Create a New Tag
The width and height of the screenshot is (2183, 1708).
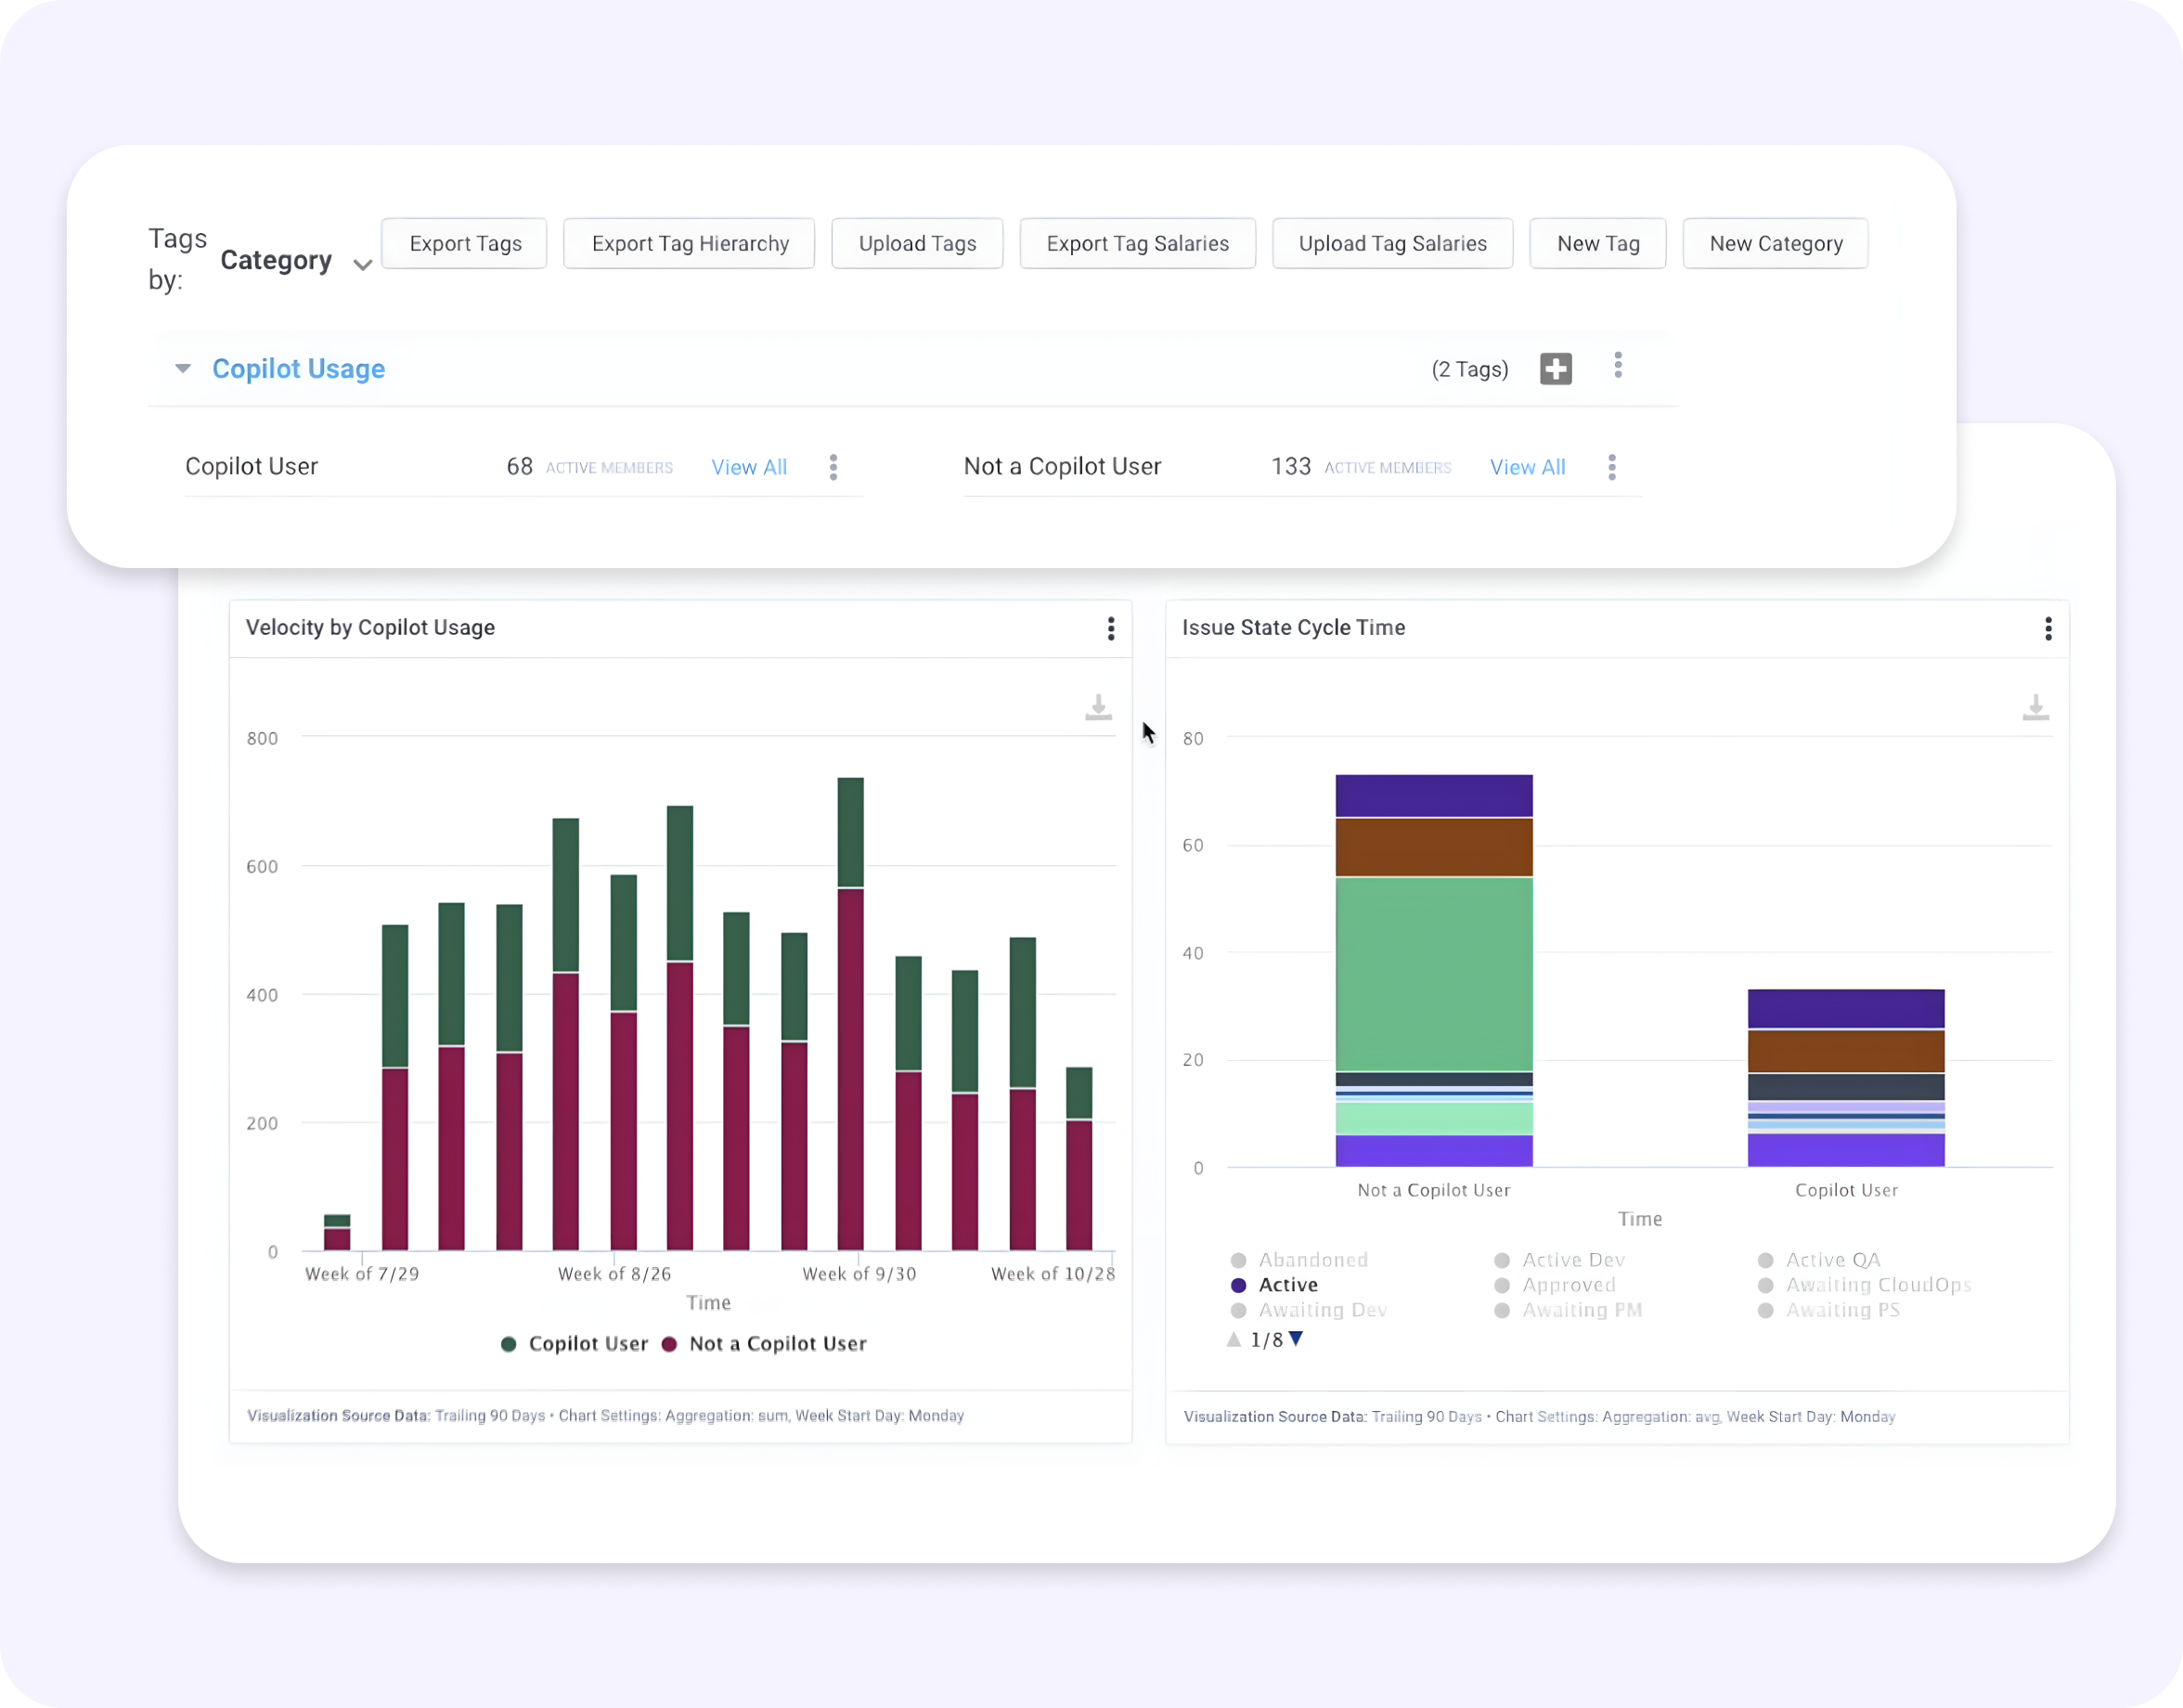coord(1597,243)
